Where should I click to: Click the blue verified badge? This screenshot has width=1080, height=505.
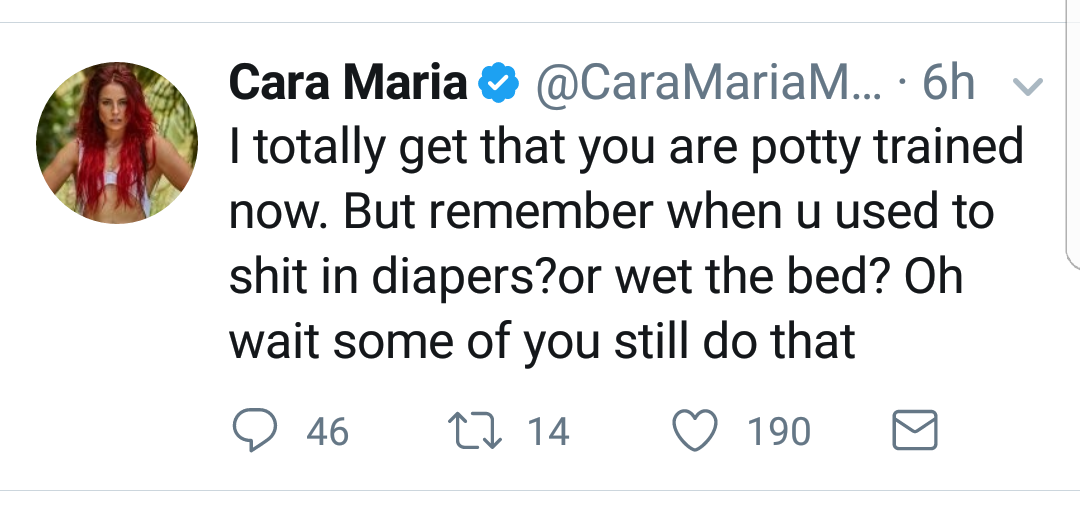(x=499, y=83)
